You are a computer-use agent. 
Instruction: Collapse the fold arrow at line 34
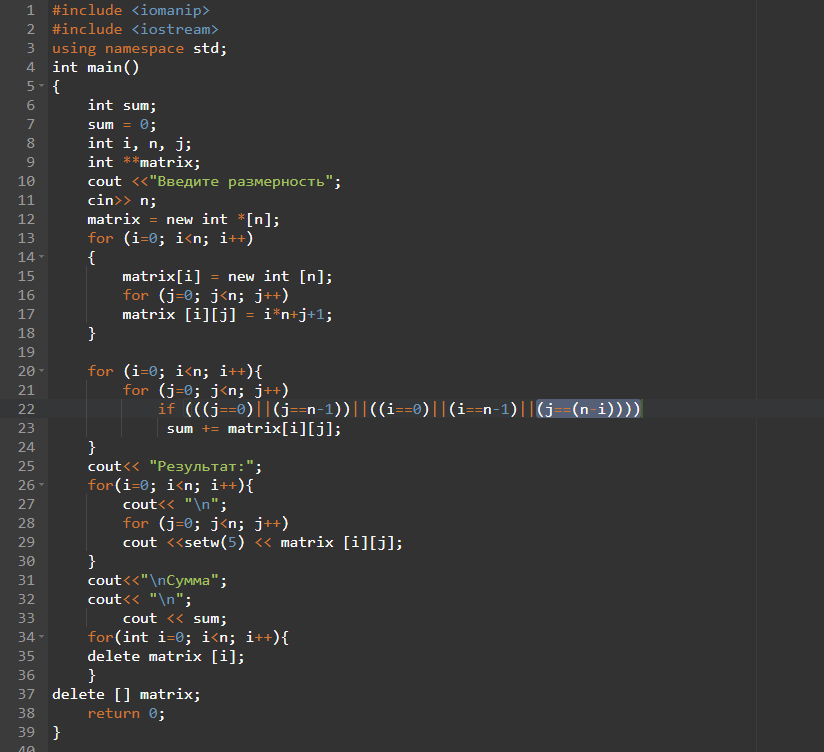coord(42,637)
